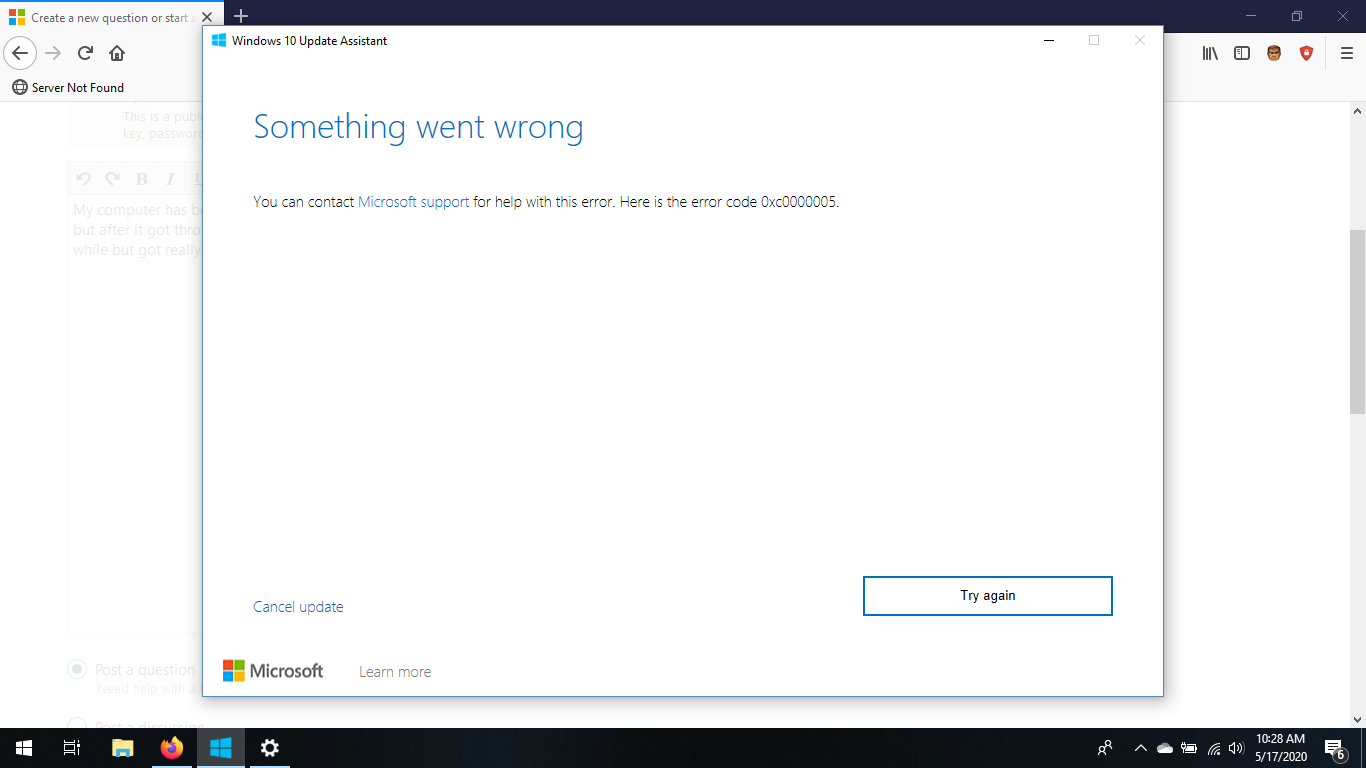
Task: Click the volume speaker tray icon
Action: 1236,748
